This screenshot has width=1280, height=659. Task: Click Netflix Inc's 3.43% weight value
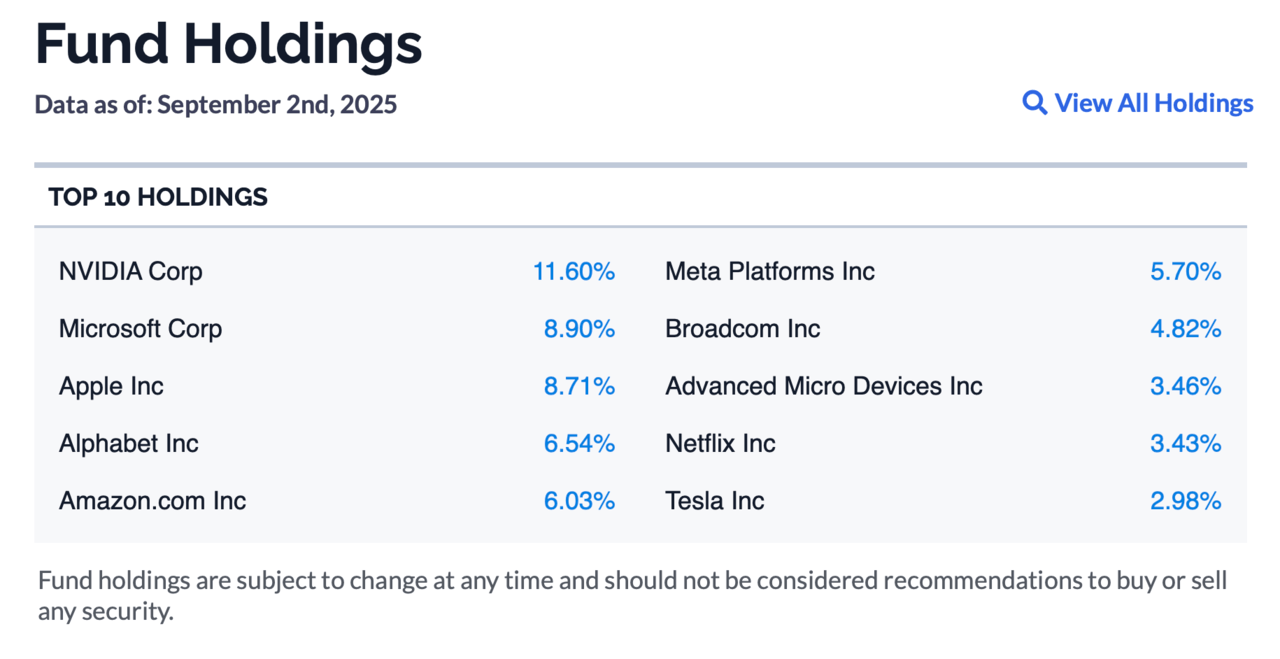tap(1185, 443)
